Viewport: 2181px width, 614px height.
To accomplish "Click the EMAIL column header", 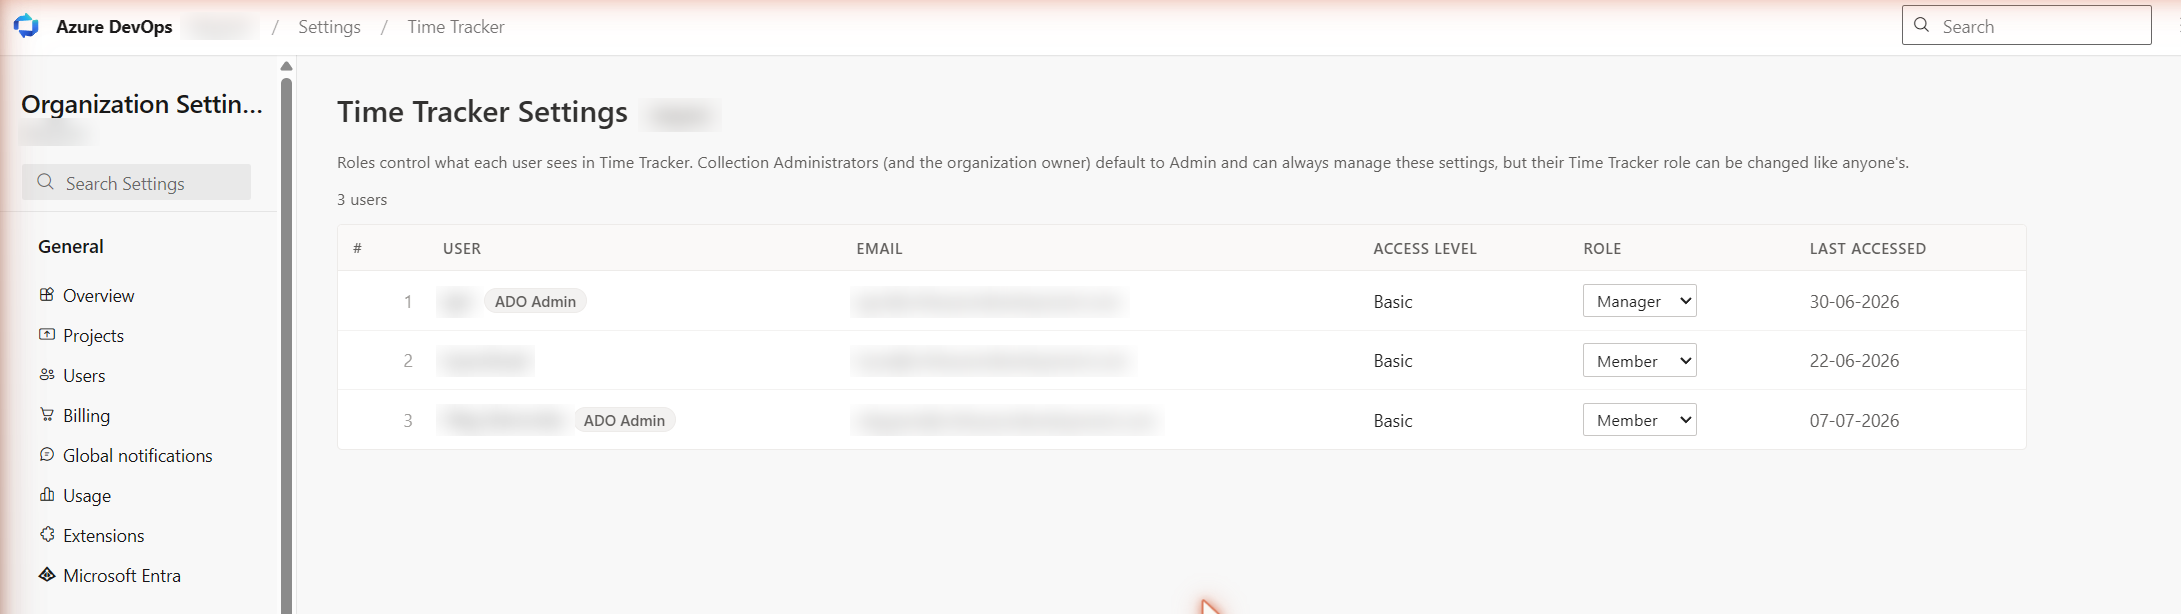I will pyautogui.click(x=879, y=248).
